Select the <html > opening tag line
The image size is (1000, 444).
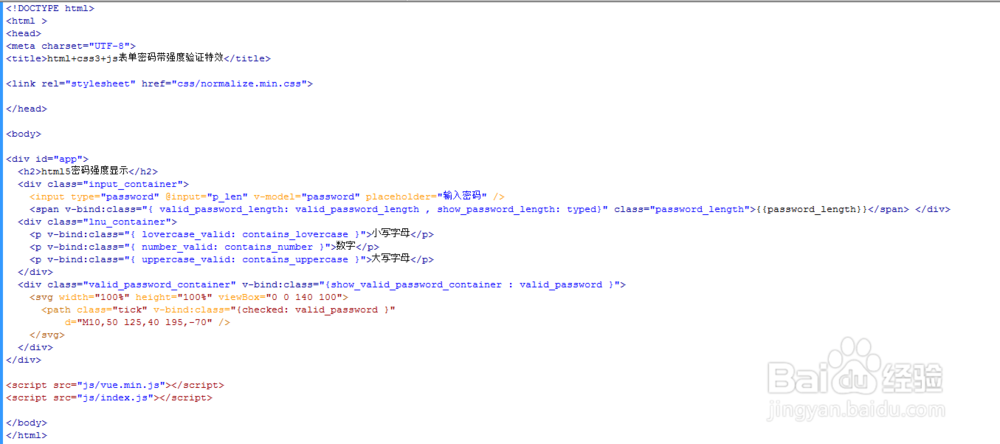(27, 21)
